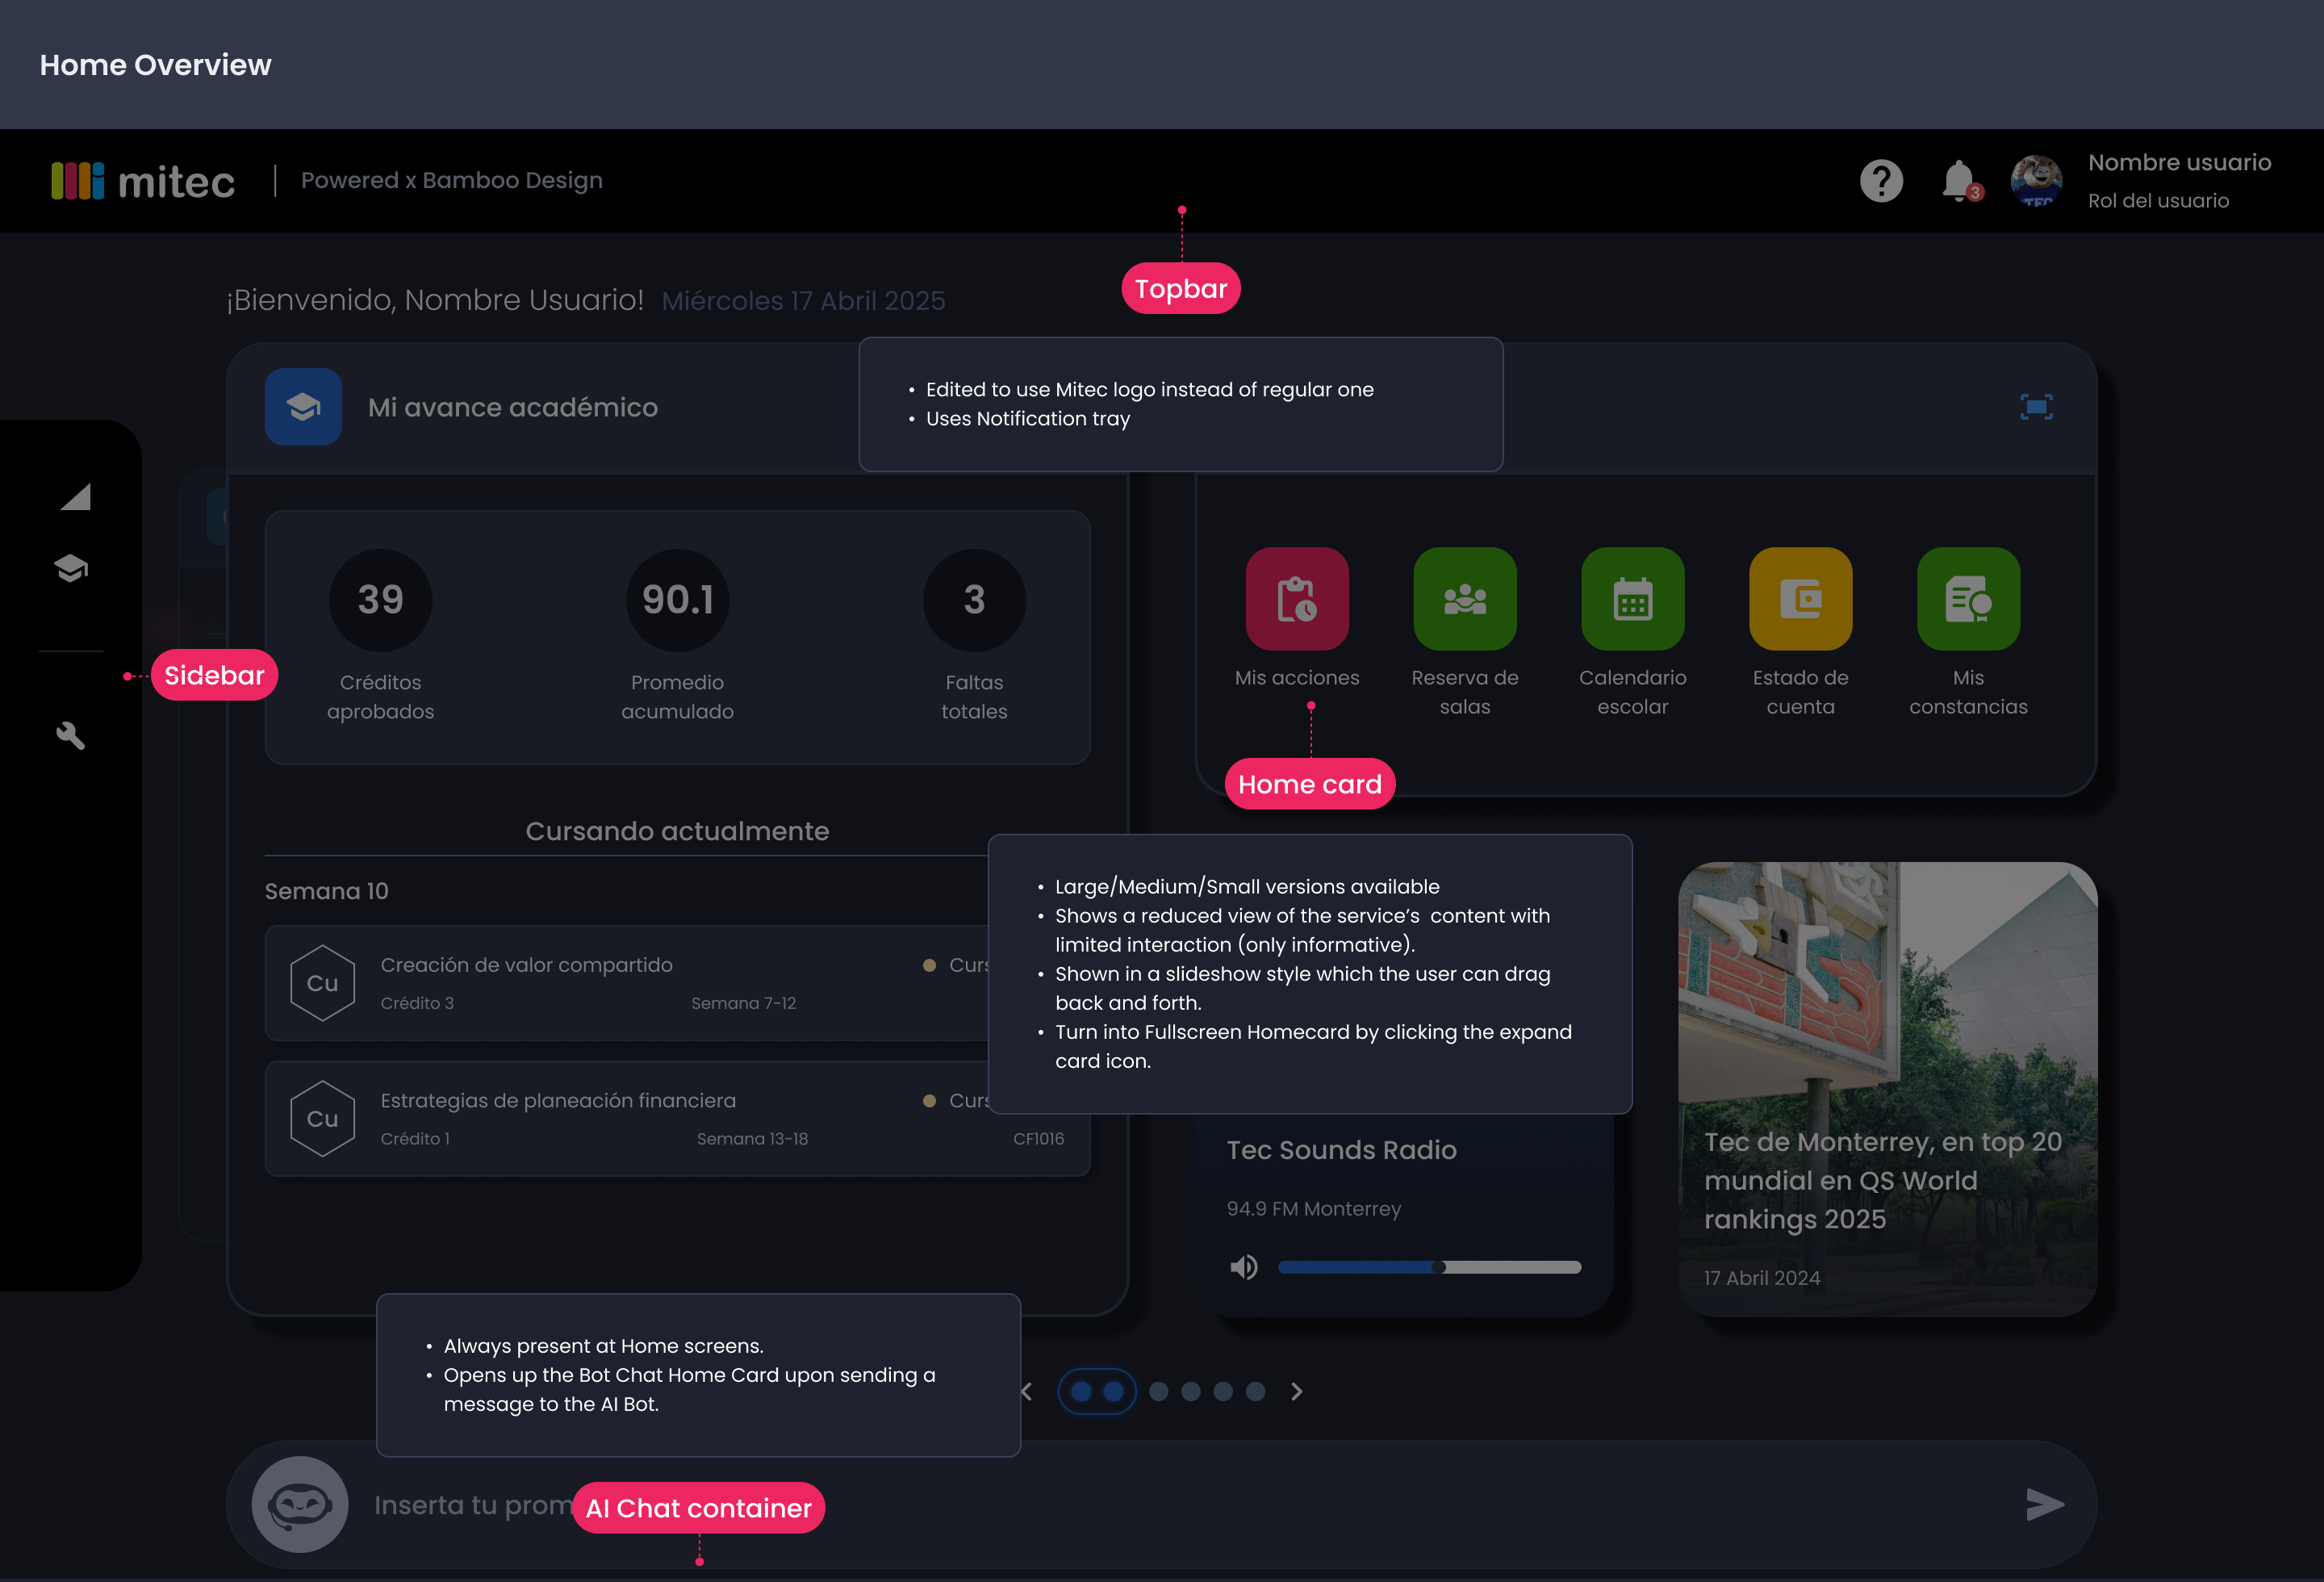Click the Powered x Bamboo Design text

pos(451,181)
